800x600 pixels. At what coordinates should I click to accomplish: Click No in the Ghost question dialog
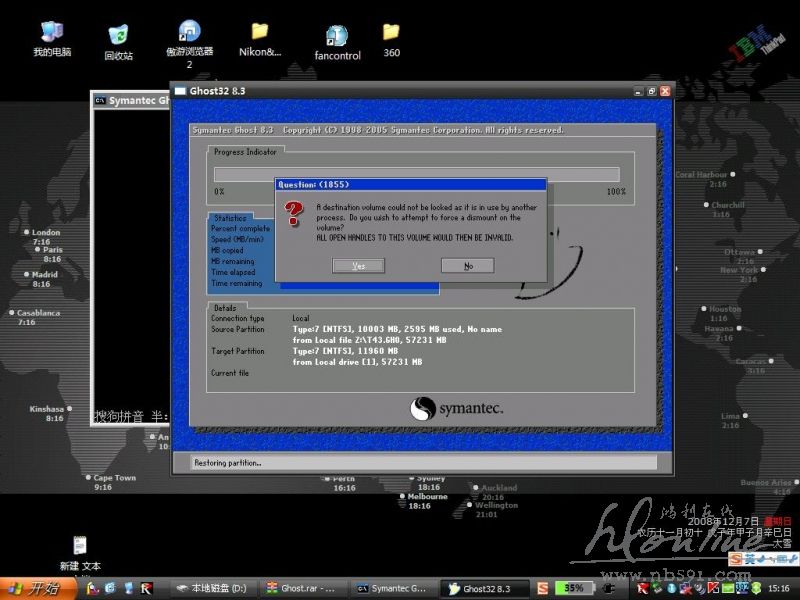468,266
